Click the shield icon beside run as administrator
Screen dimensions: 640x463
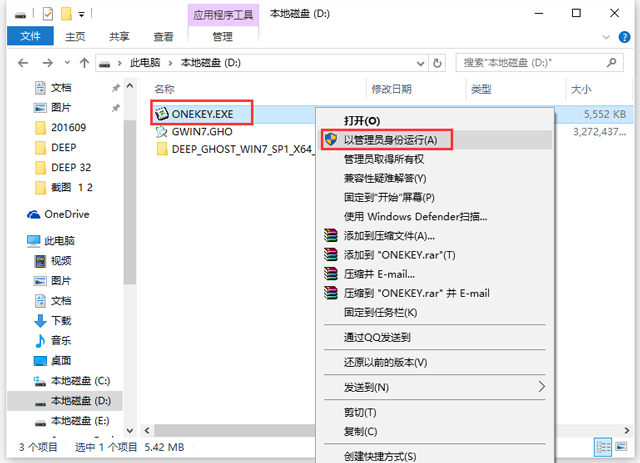331,140
